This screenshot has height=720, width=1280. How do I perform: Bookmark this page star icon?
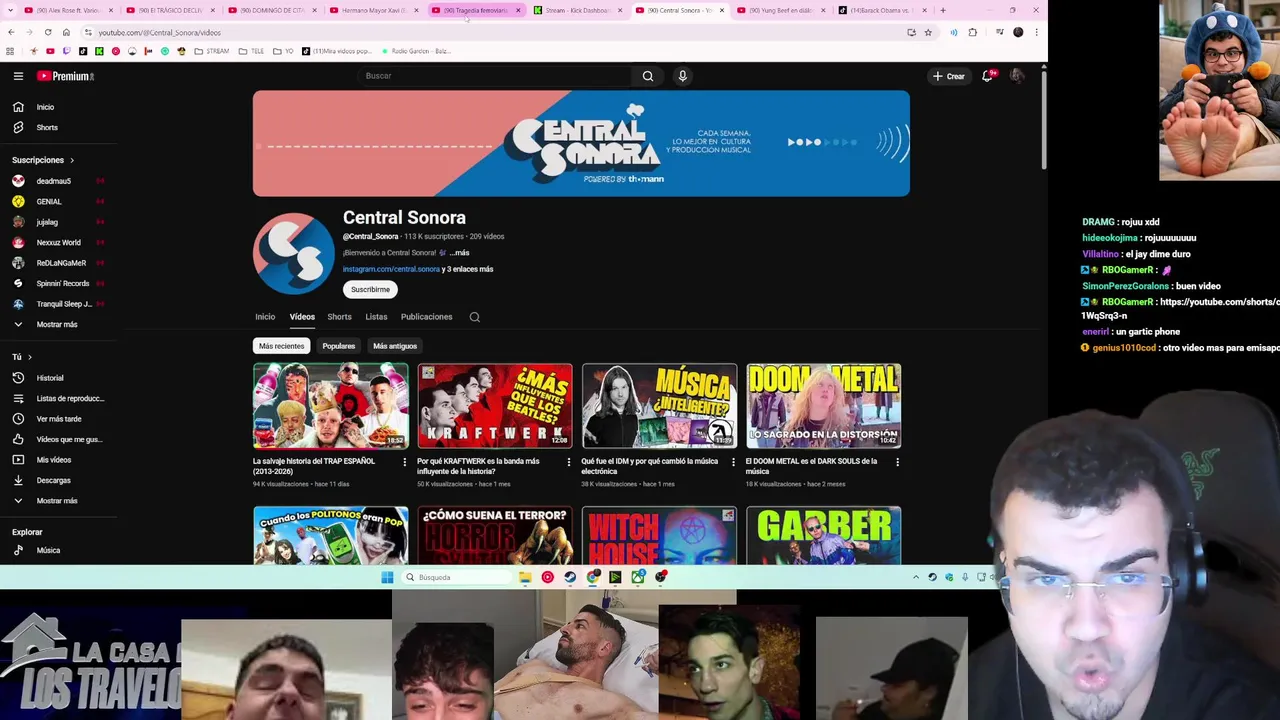click(x=928, y=32)
